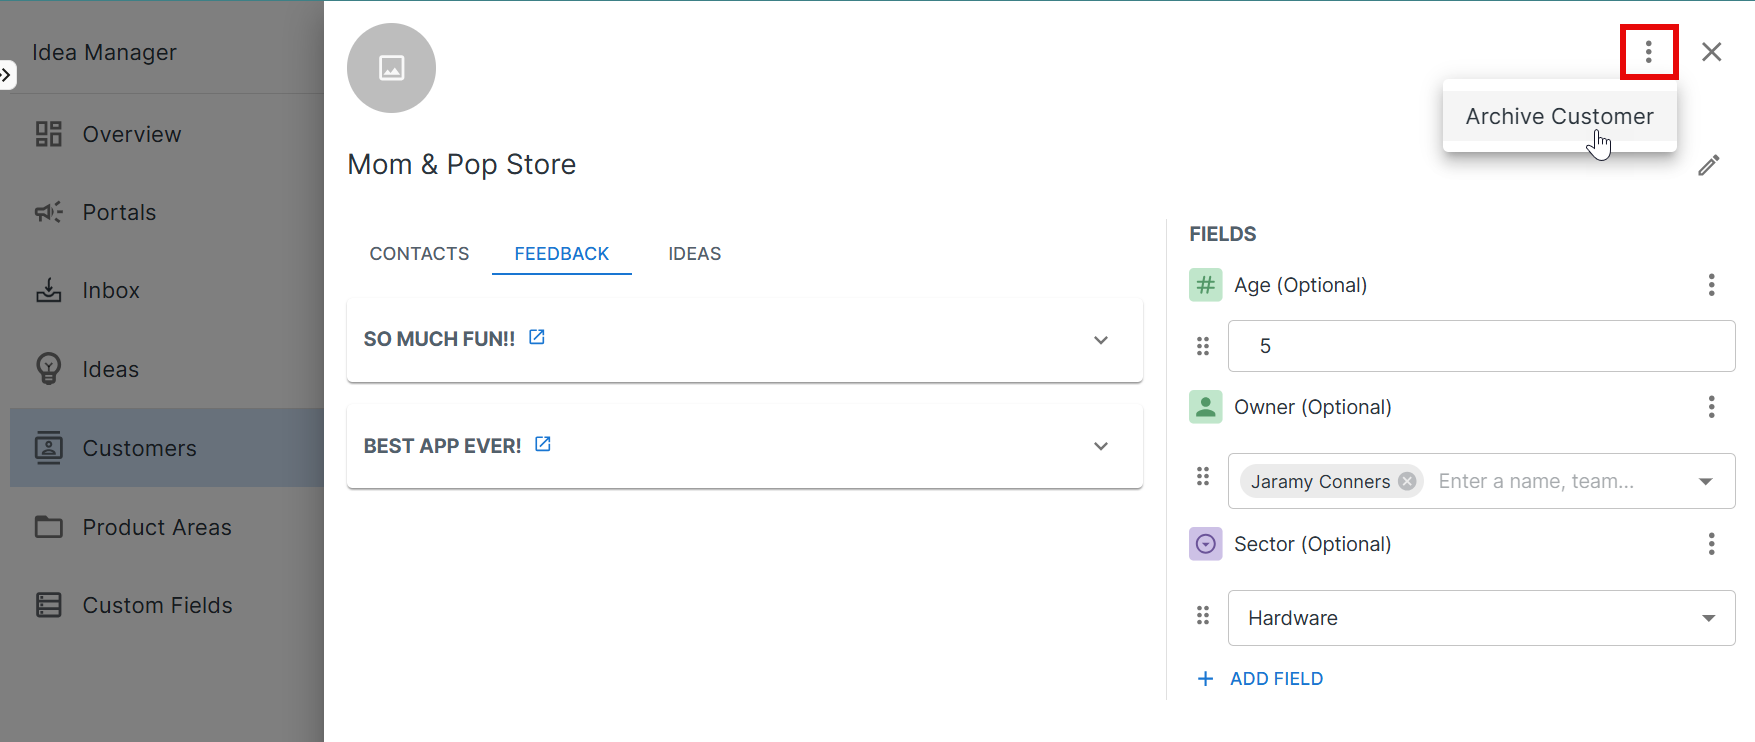Switch to the Contacts tab
Image resolution: width=1755 pixels, height=742 pixels.
tap(419, 254)
